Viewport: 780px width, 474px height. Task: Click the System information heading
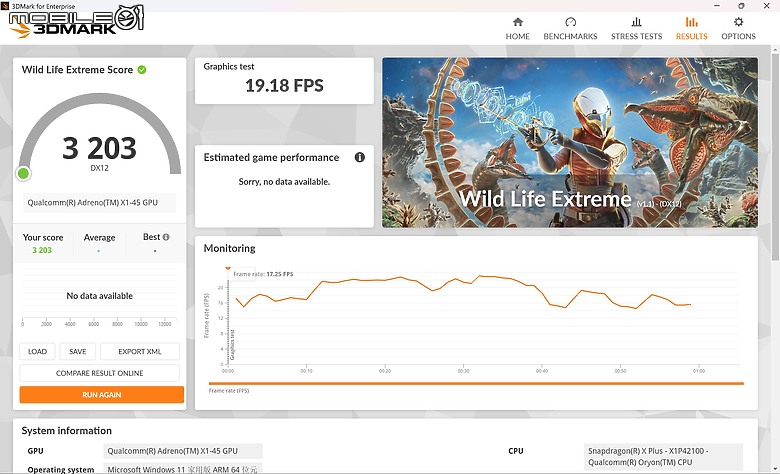tap(67, 431)
